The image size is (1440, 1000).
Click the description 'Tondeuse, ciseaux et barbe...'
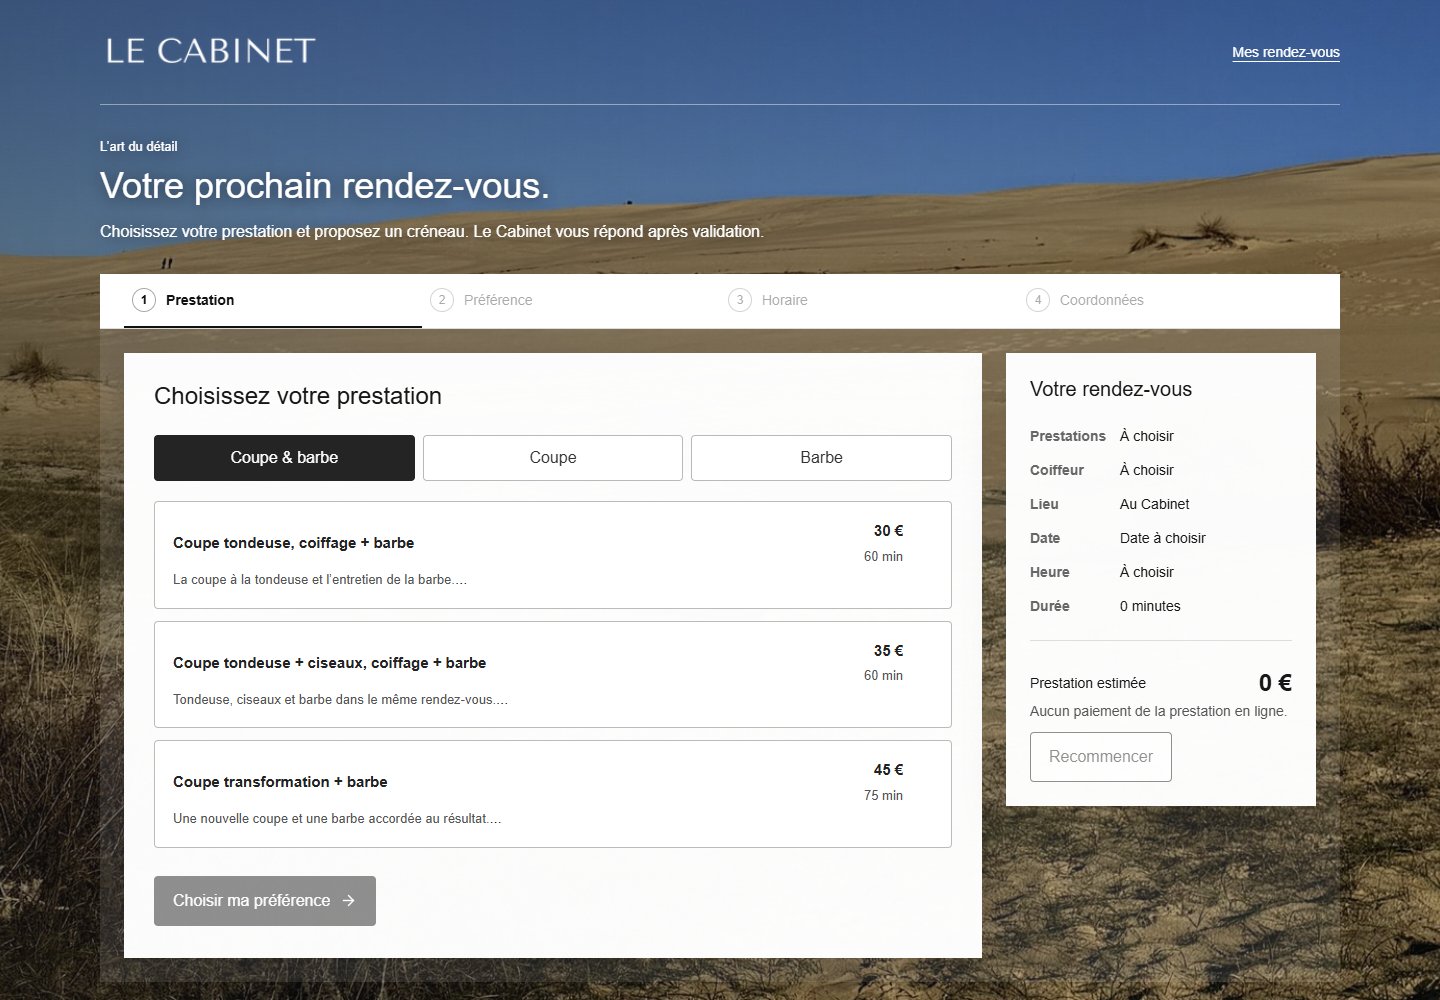coord(340,700)
